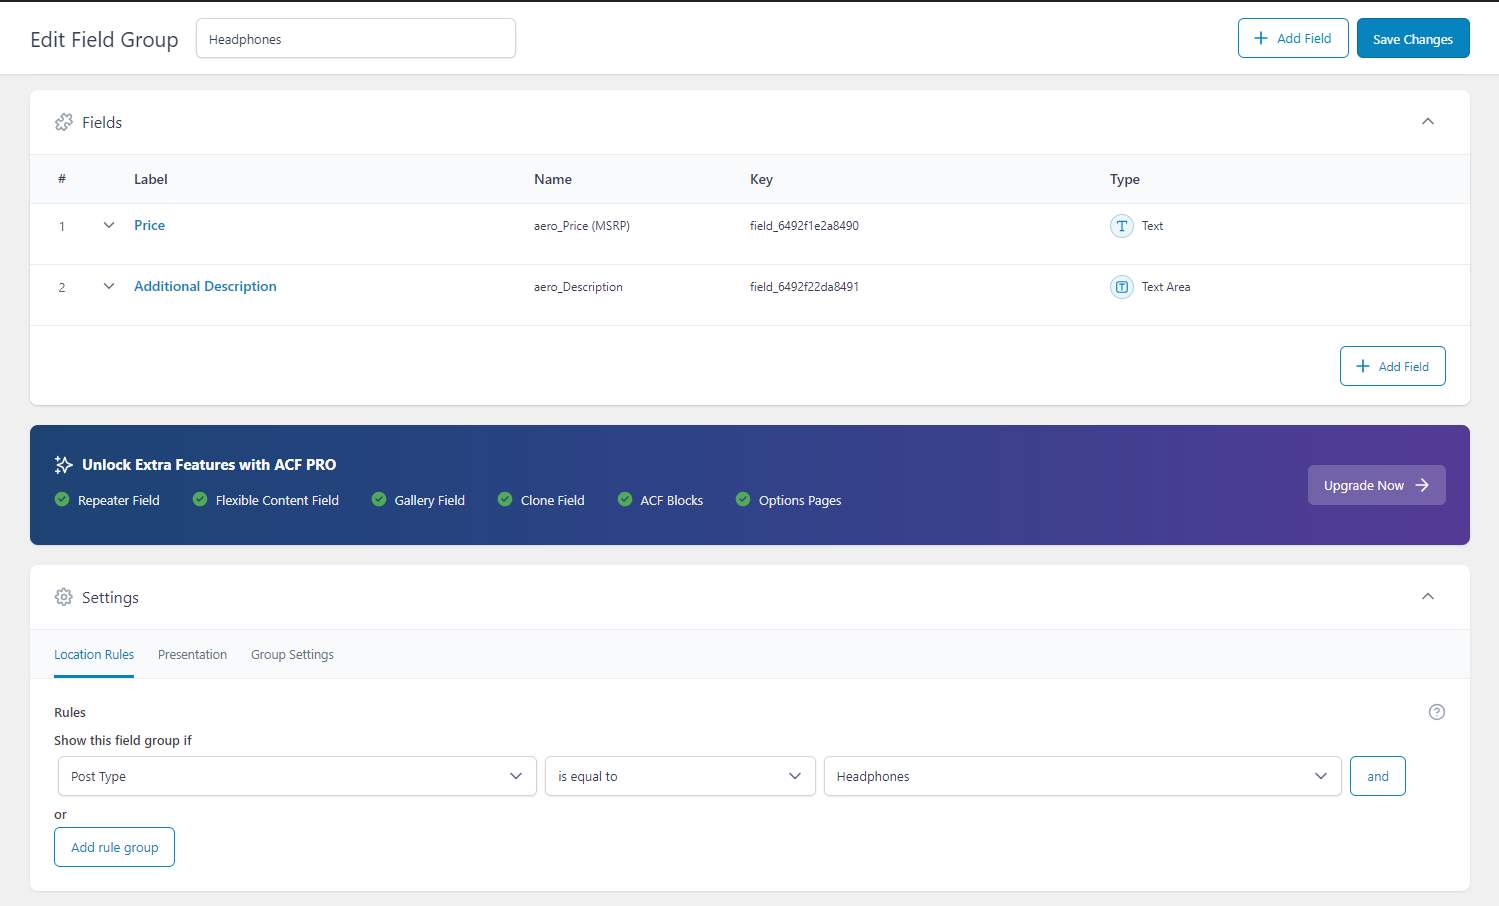1499x906 pixels.
Task: Click the aero_Price (MSRP) name
Action: tap(582, 226)
